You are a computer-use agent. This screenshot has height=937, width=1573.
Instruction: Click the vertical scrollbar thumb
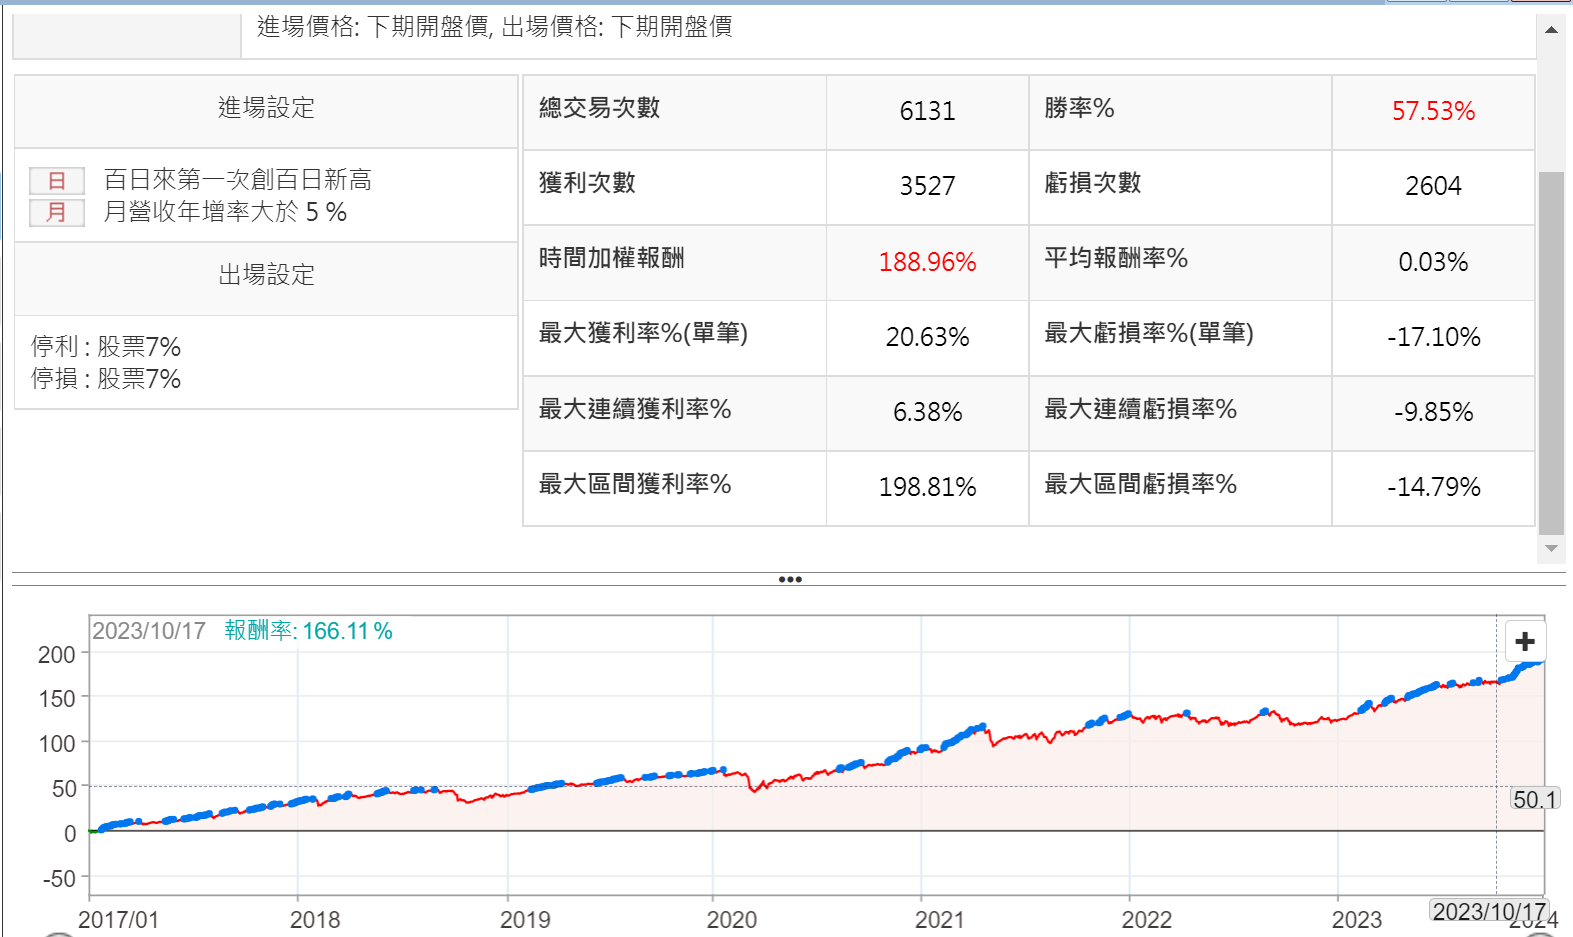tap(1551, 350)
